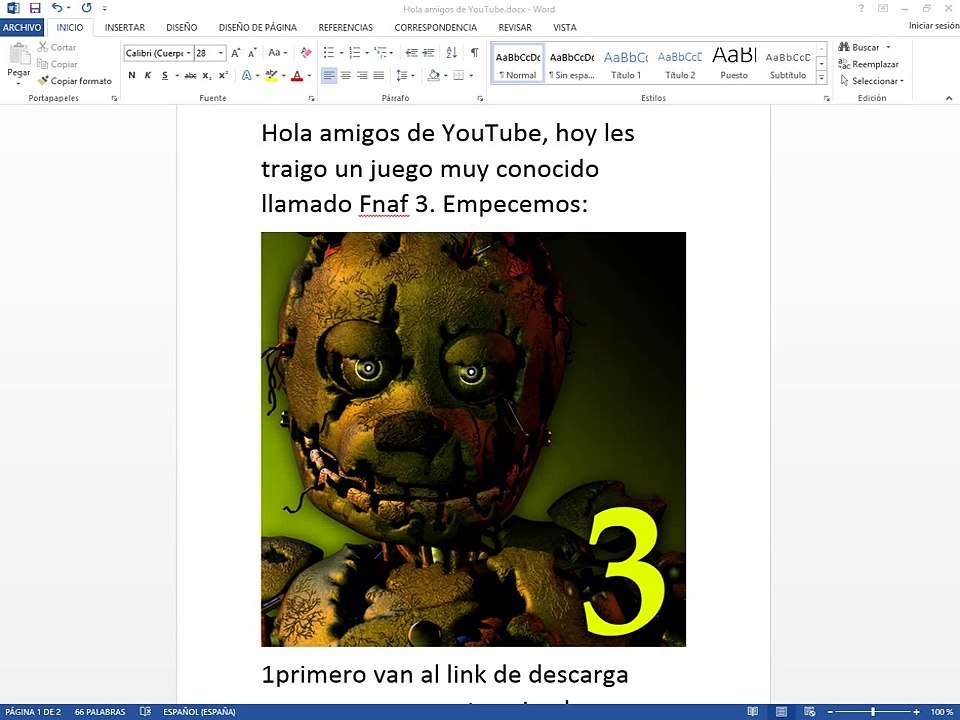Increase font size with the grow font icon
This screenshot has width=960, height=720.
236,53
